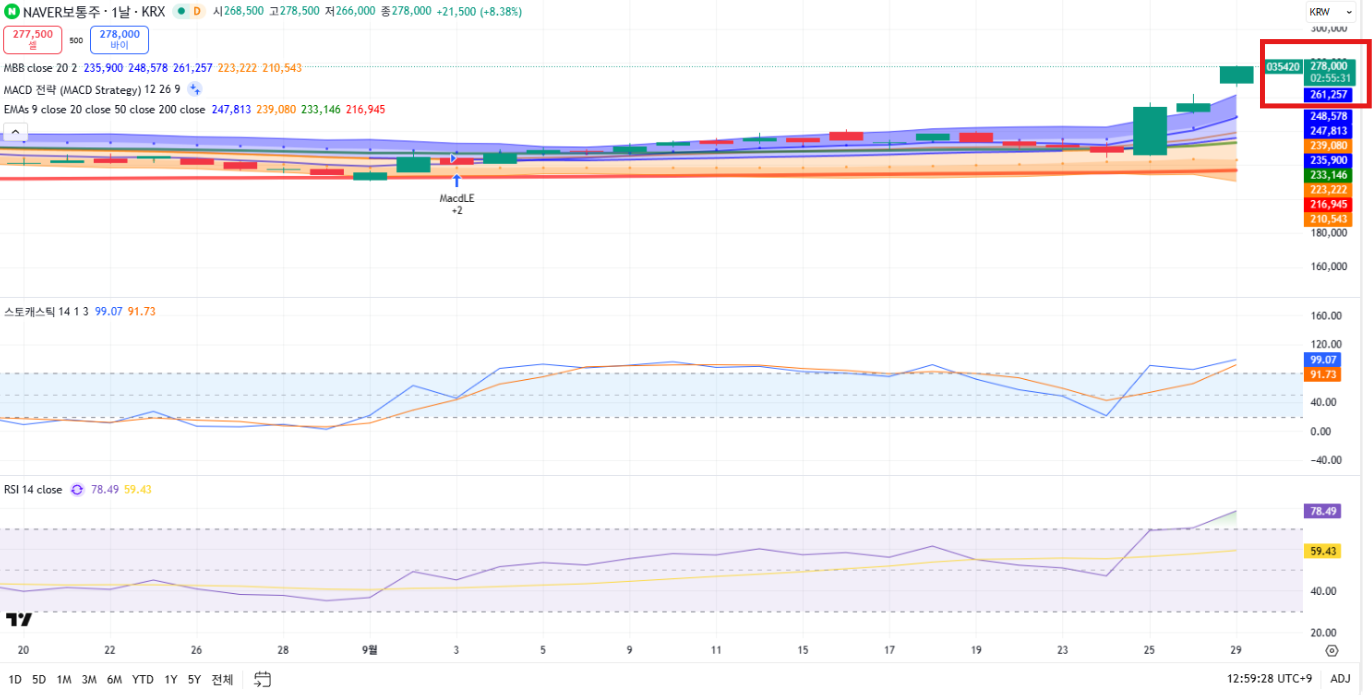This screenshot has width=1372, height=695.
Task: Click the RSI 14 close legend label
Action: pyautogui.click(x=33, y=490)
